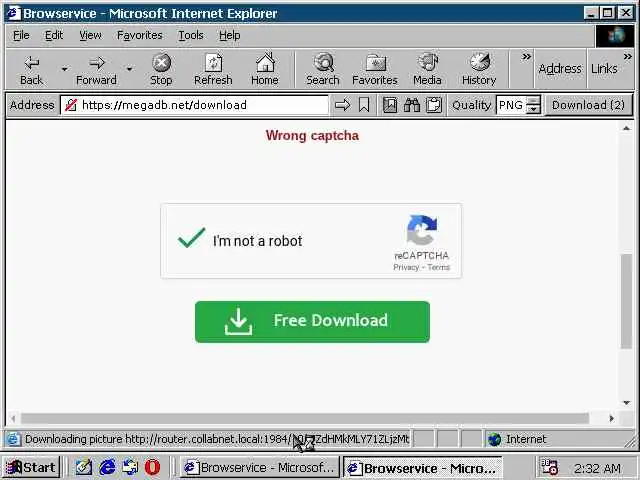Open the Search pane
The image size is (640, 480).
[x=323, y=69]
